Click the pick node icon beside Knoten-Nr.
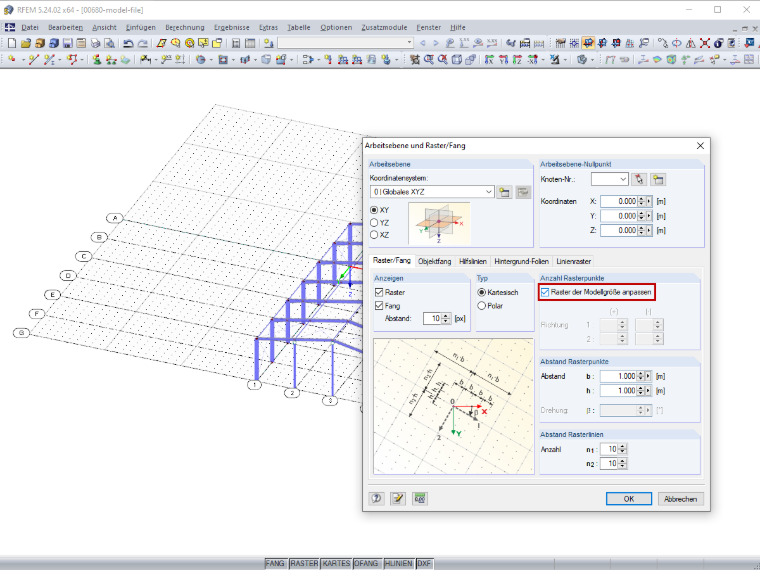Viewport: 760px width, 570px height. pos(639,179)
